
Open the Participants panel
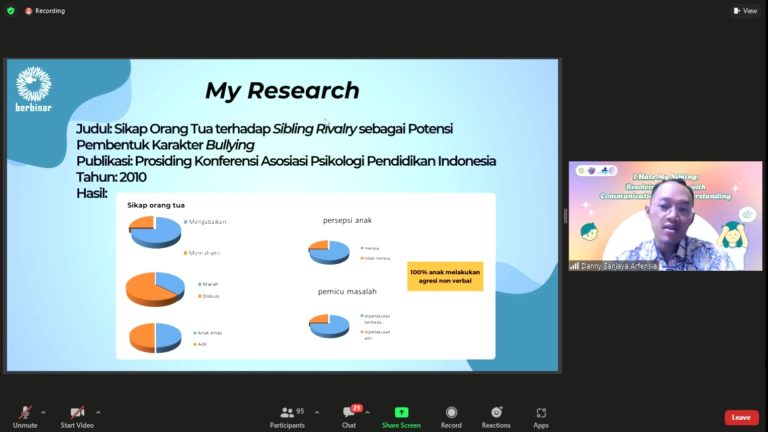tap(287, 415)
